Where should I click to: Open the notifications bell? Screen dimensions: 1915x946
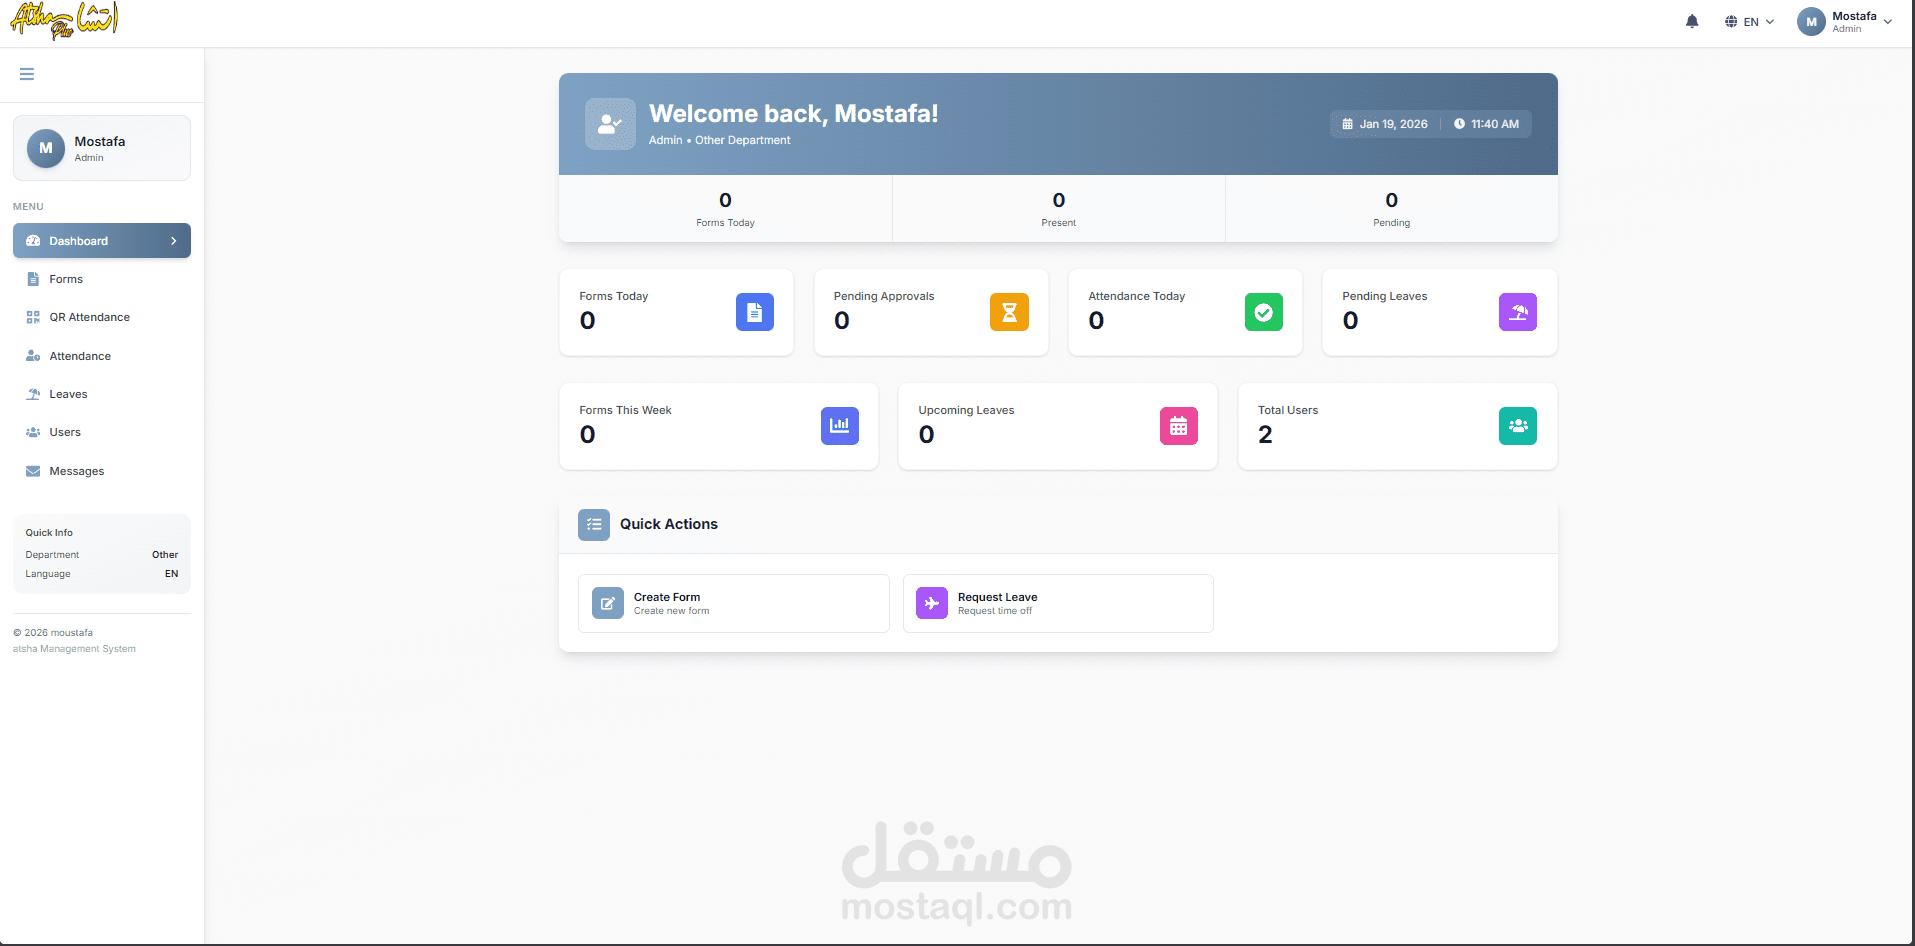pos(1692,21)
